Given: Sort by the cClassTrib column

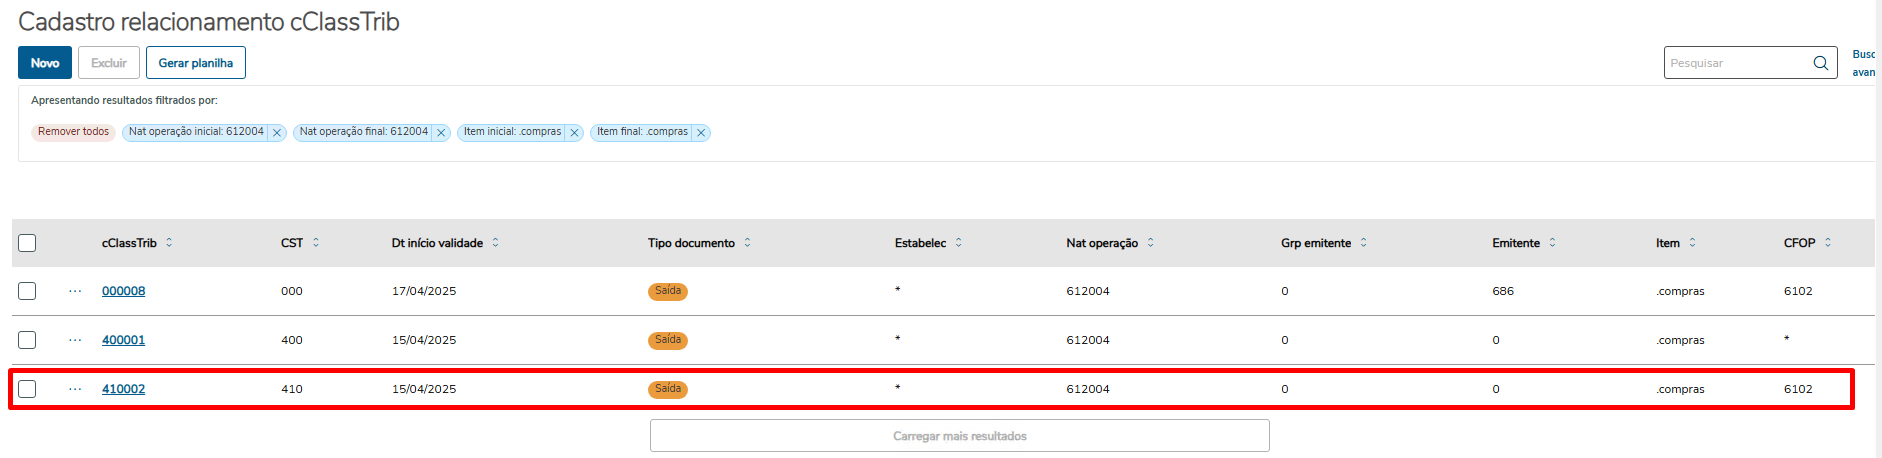Looking at the screenshot, I should pos(169,243).
